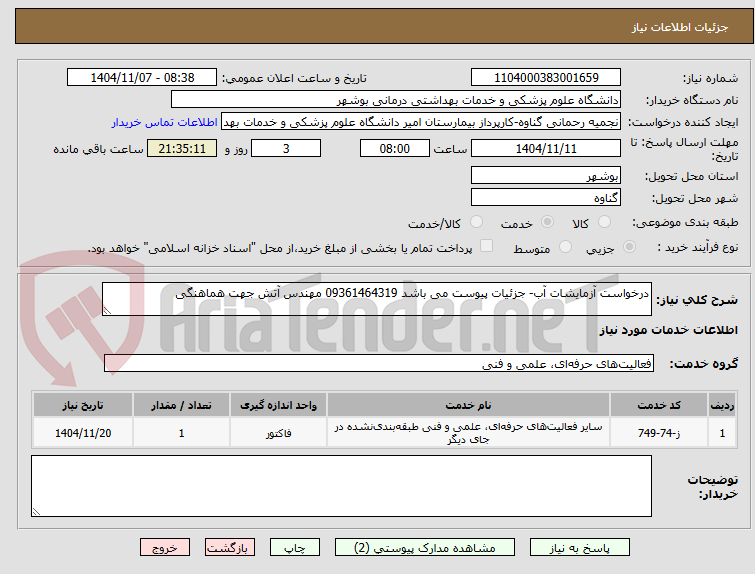The width and height of the screenshot is (755, 574).
Task: Click مشاهده مدارک پیوستی (2) button
Action: [425, 548]
